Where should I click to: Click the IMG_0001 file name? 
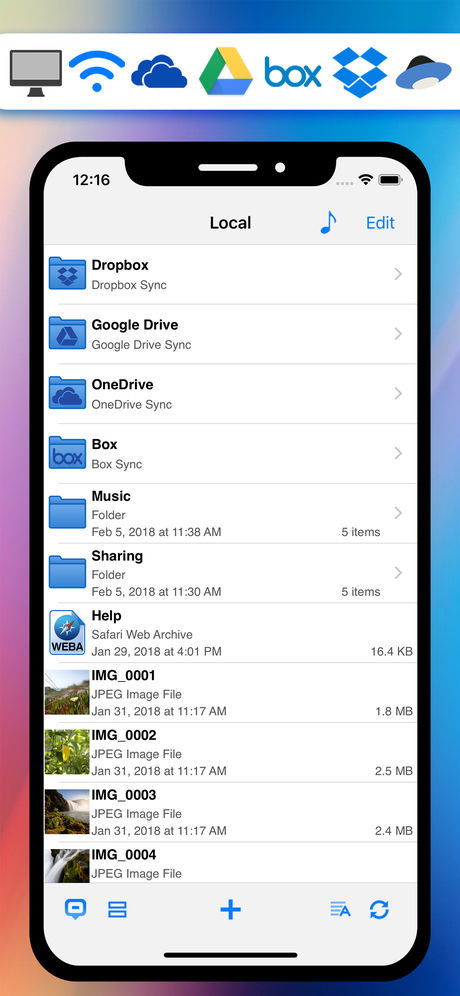(123, 675)
